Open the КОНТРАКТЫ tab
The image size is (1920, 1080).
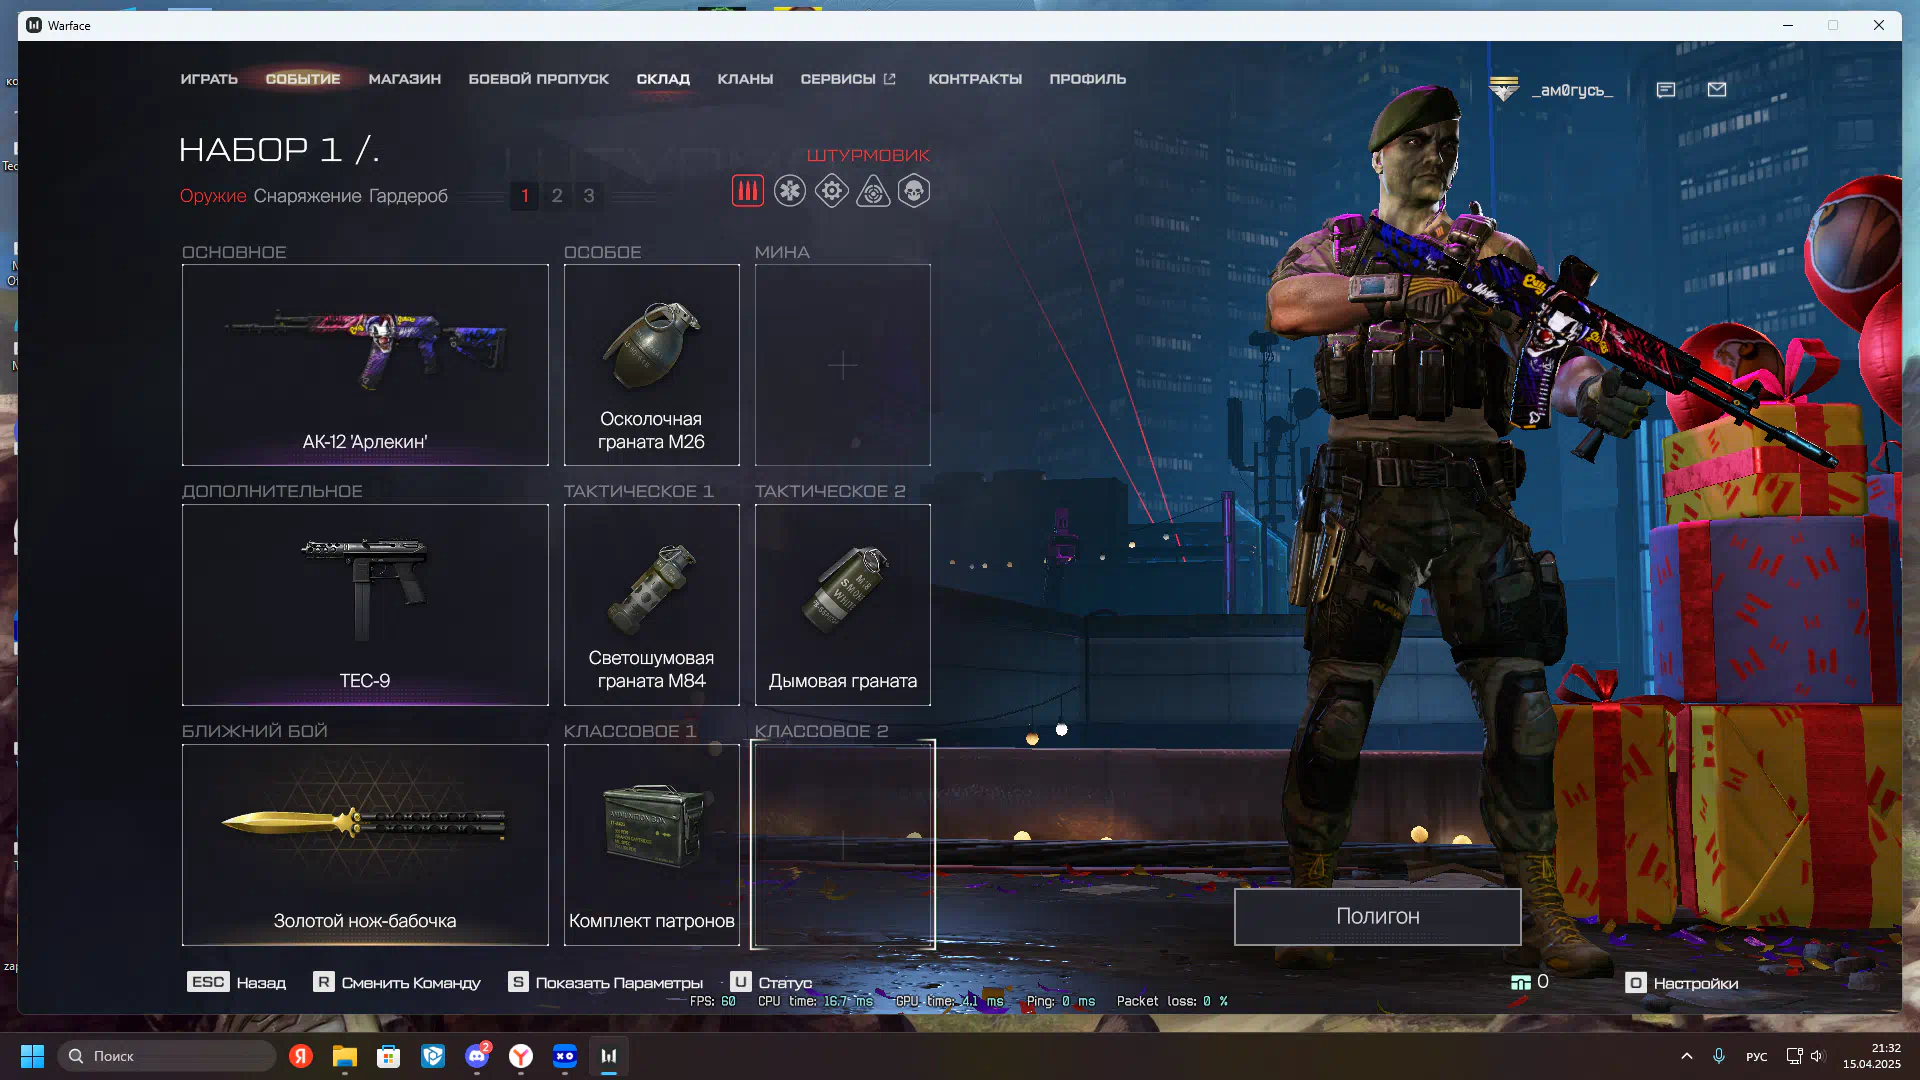[x=975, y=79]
